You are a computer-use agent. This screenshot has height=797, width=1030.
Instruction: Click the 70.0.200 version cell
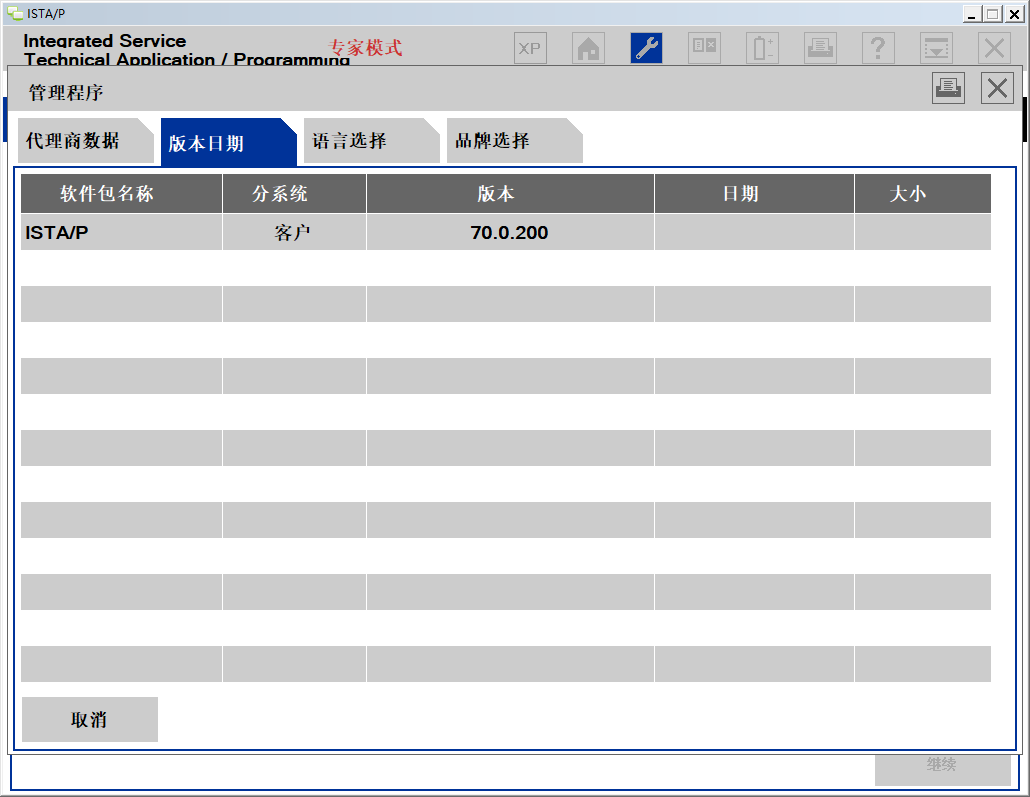point(510,233)
